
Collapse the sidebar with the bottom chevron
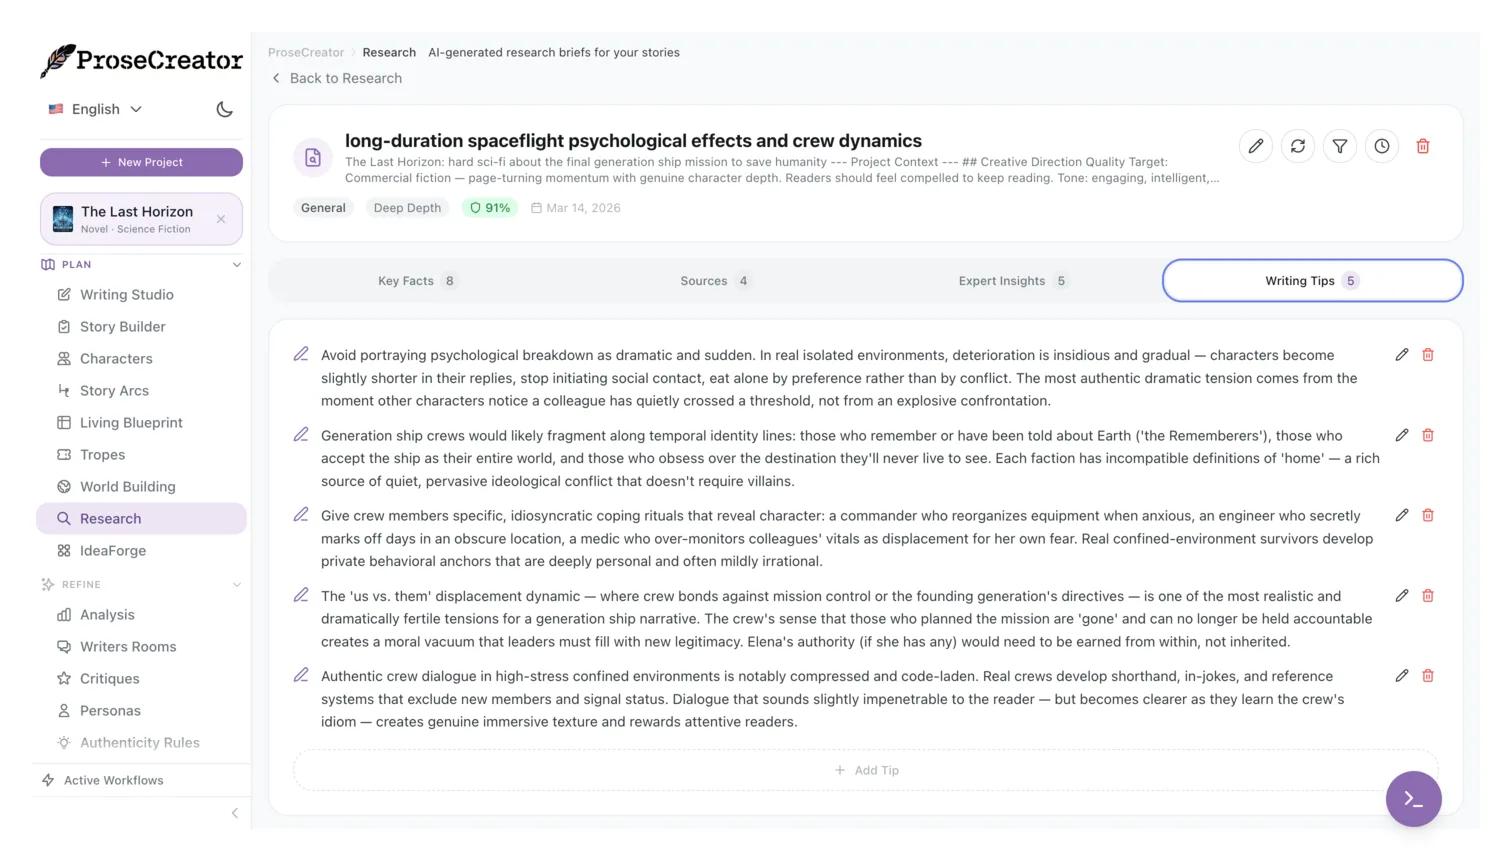pyautogui.click(x=234, y=813)
